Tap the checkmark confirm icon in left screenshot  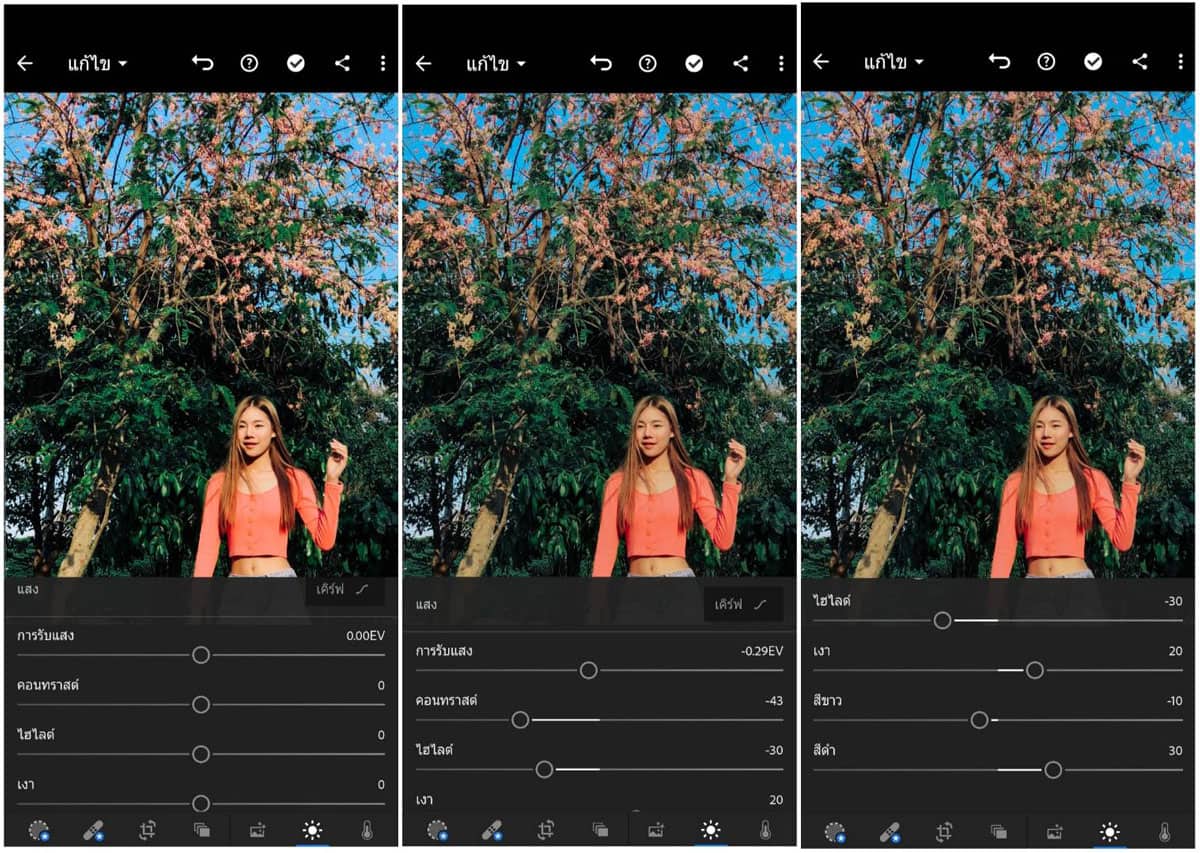coord(296,63)
